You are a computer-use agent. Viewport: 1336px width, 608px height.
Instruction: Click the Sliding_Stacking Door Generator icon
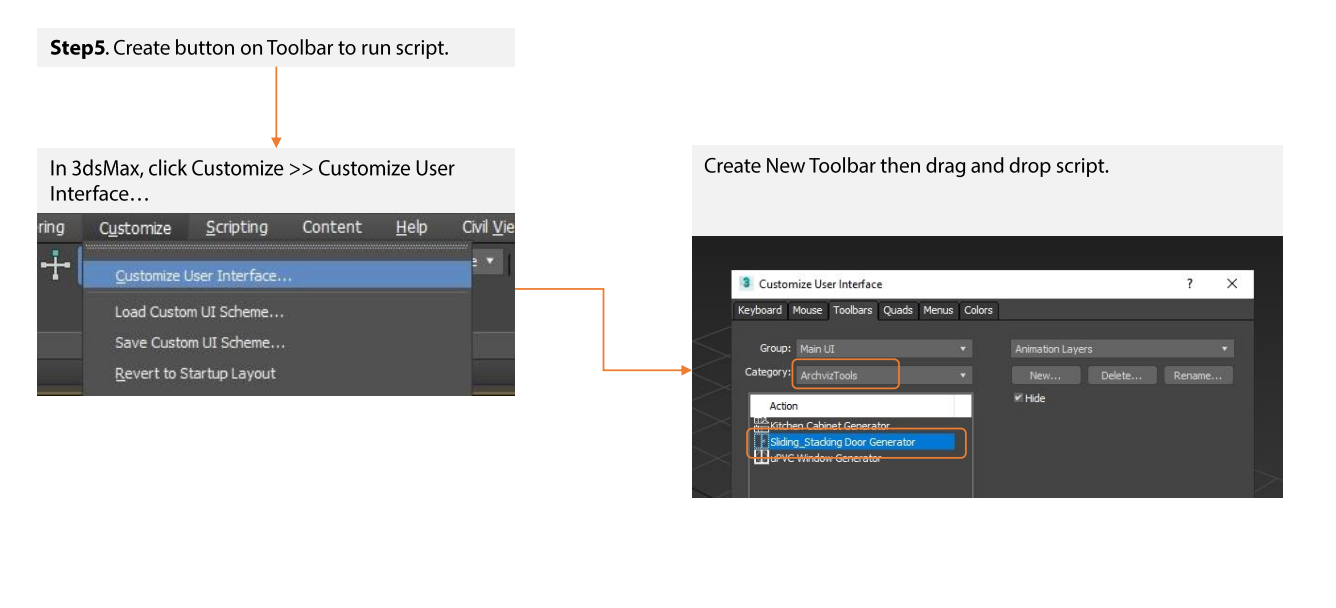tap(761, 441)
